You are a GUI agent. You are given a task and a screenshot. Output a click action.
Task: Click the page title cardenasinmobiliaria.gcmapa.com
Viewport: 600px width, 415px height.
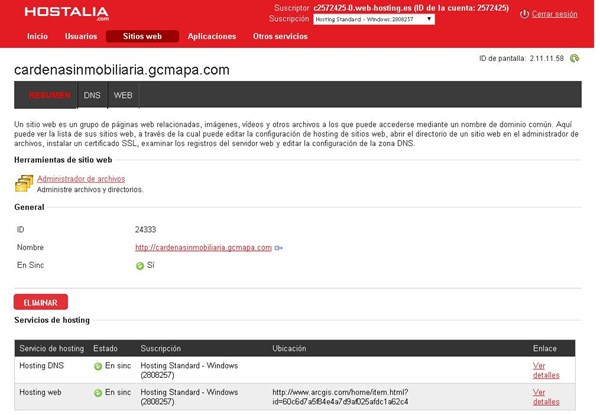122,70
